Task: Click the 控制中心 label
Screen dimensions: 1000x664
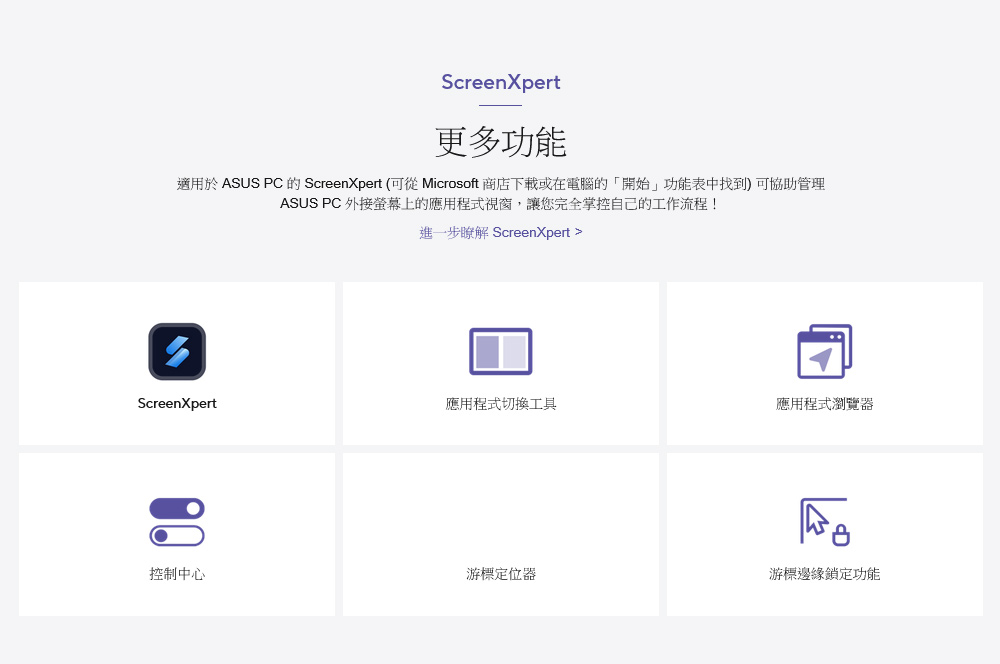Action: click(x=177, y=574)
